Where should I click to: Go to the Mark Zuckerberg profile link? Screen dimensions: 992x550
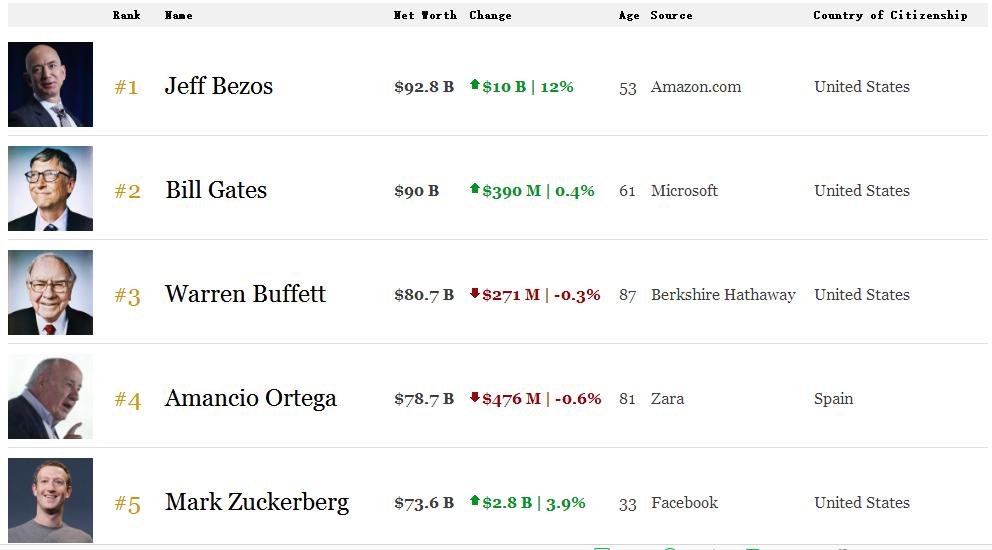coord(257,502)
